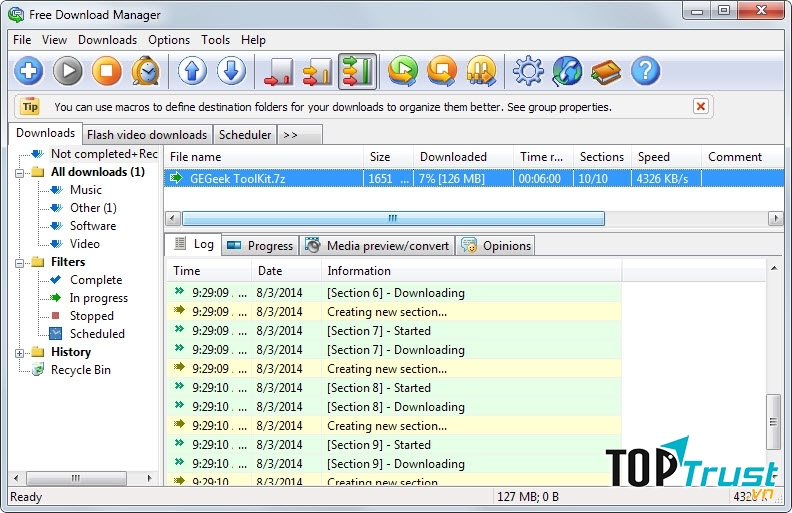This screenshot has width=792, height=513.
Task: Sort by Size column header
Action: pos(388,157)
